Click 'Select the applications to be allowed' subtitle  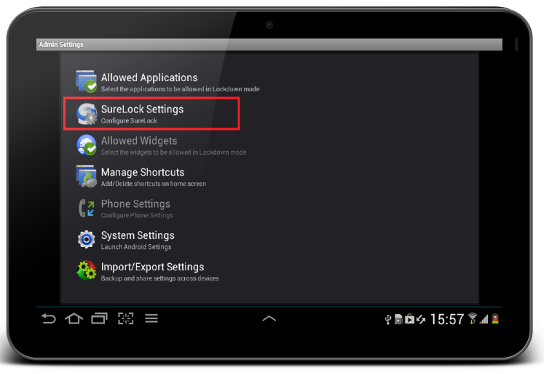point(180,89)
